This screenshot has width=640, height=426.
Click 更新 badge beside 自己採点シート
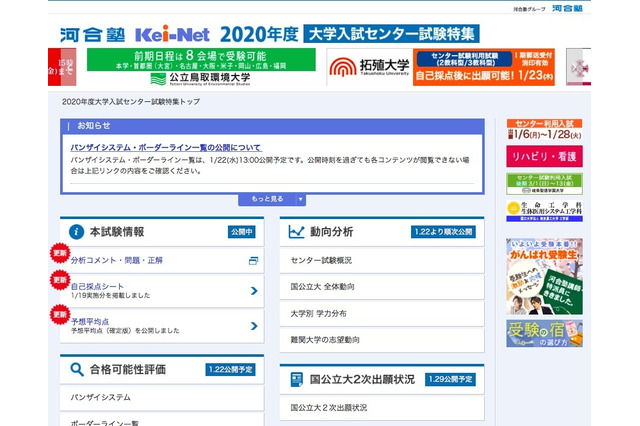tap(60, 280)
